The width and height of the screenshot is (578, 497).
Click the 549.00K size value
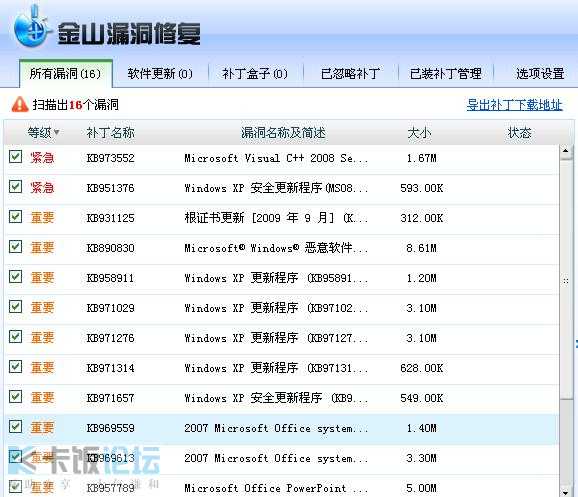(x=421, y=398)
